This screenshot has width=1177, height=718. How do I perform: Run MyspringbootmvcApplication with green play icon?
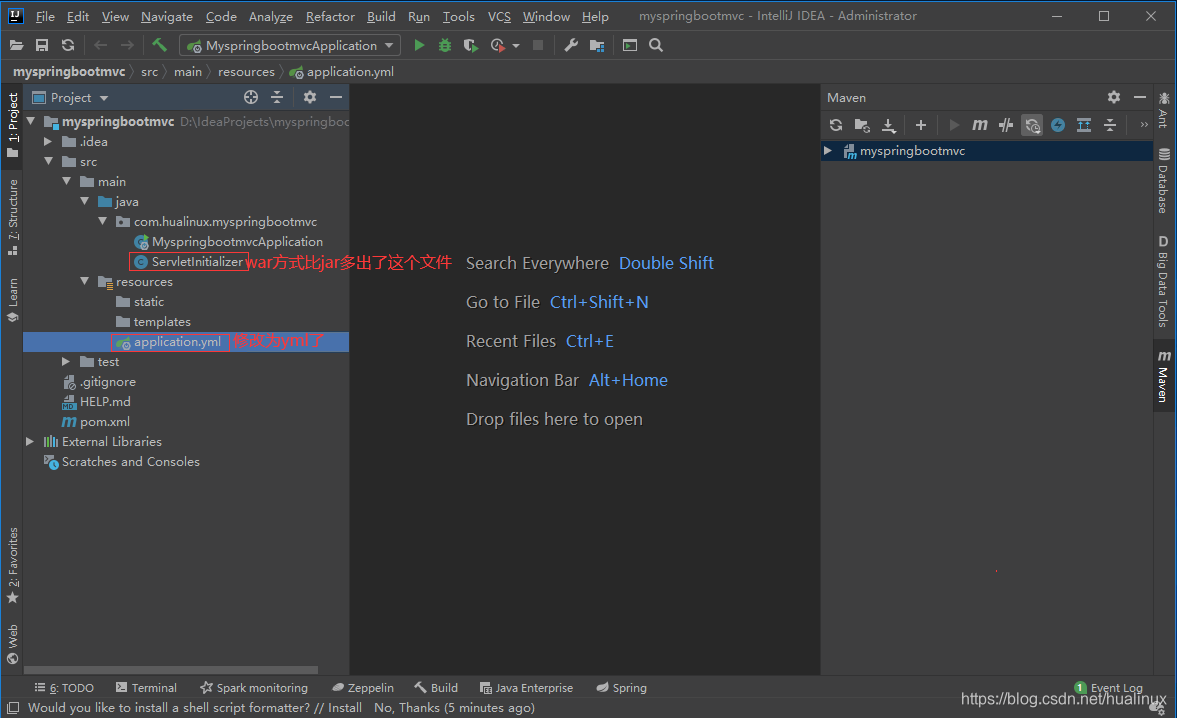click(x=419, y=46)
